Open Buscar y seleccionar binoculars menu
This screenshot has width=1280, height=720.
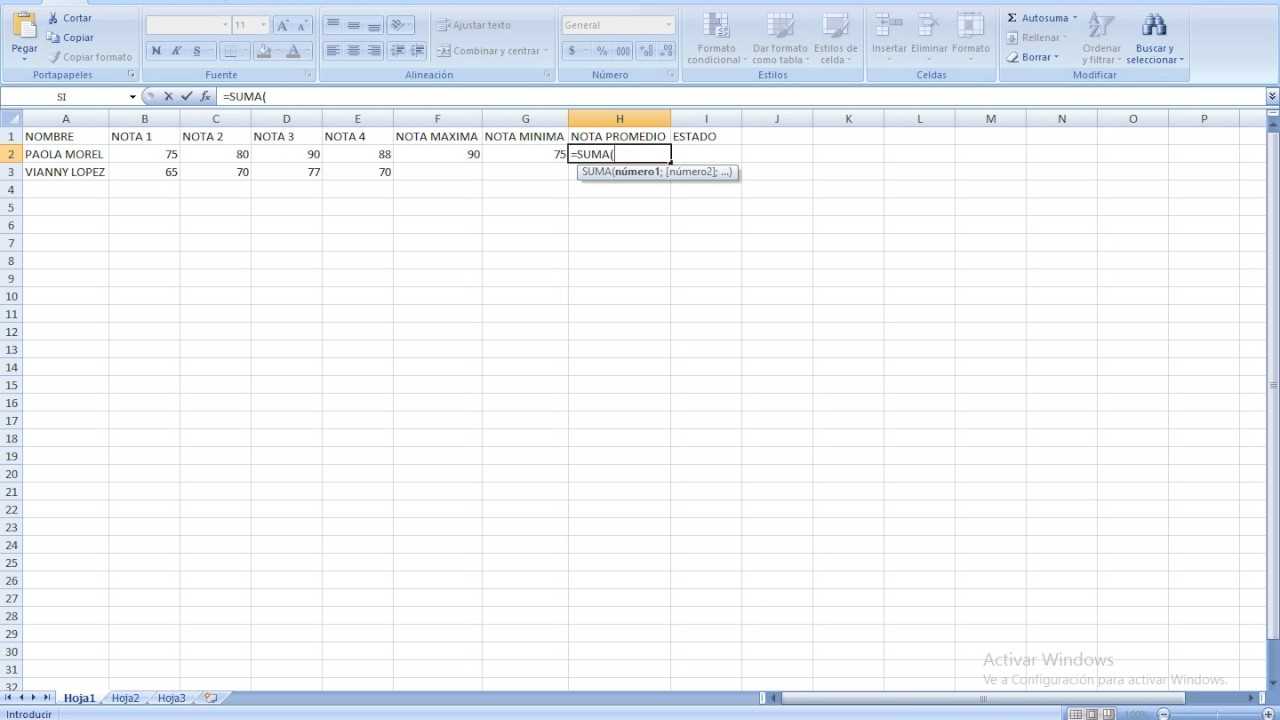coord(1155,39)
